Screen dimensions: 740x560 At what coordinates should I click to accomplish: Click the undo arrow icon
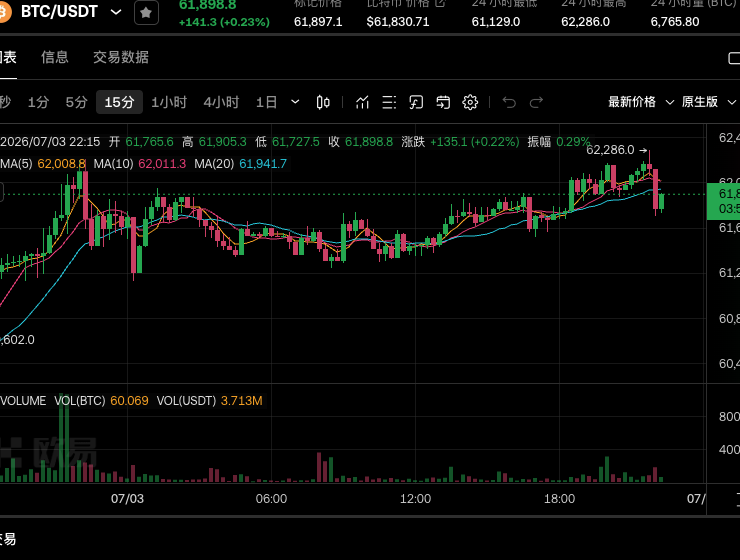(x=509, y=102)
